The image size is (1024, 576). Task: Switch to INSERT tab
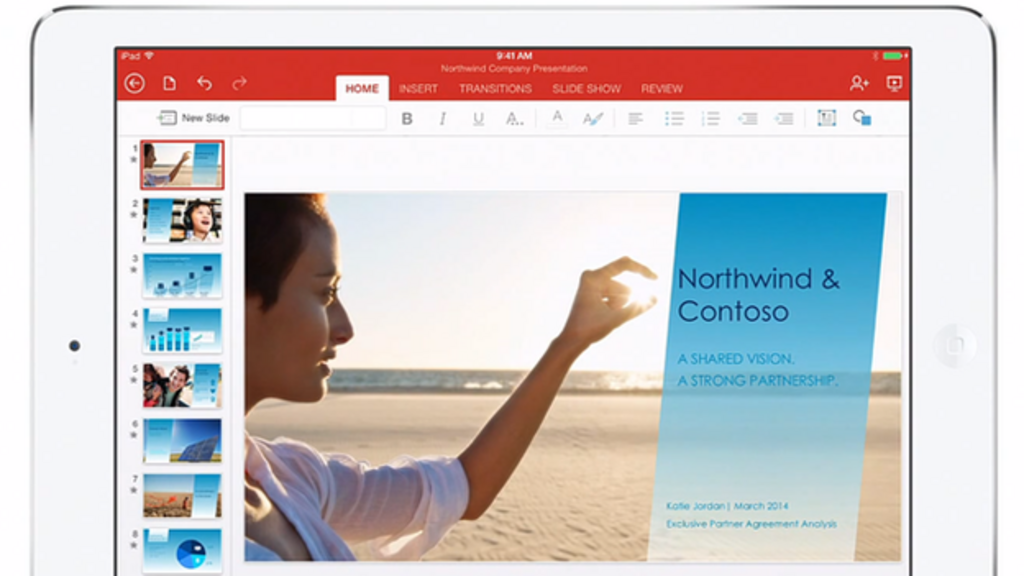[x=418, y=88]
